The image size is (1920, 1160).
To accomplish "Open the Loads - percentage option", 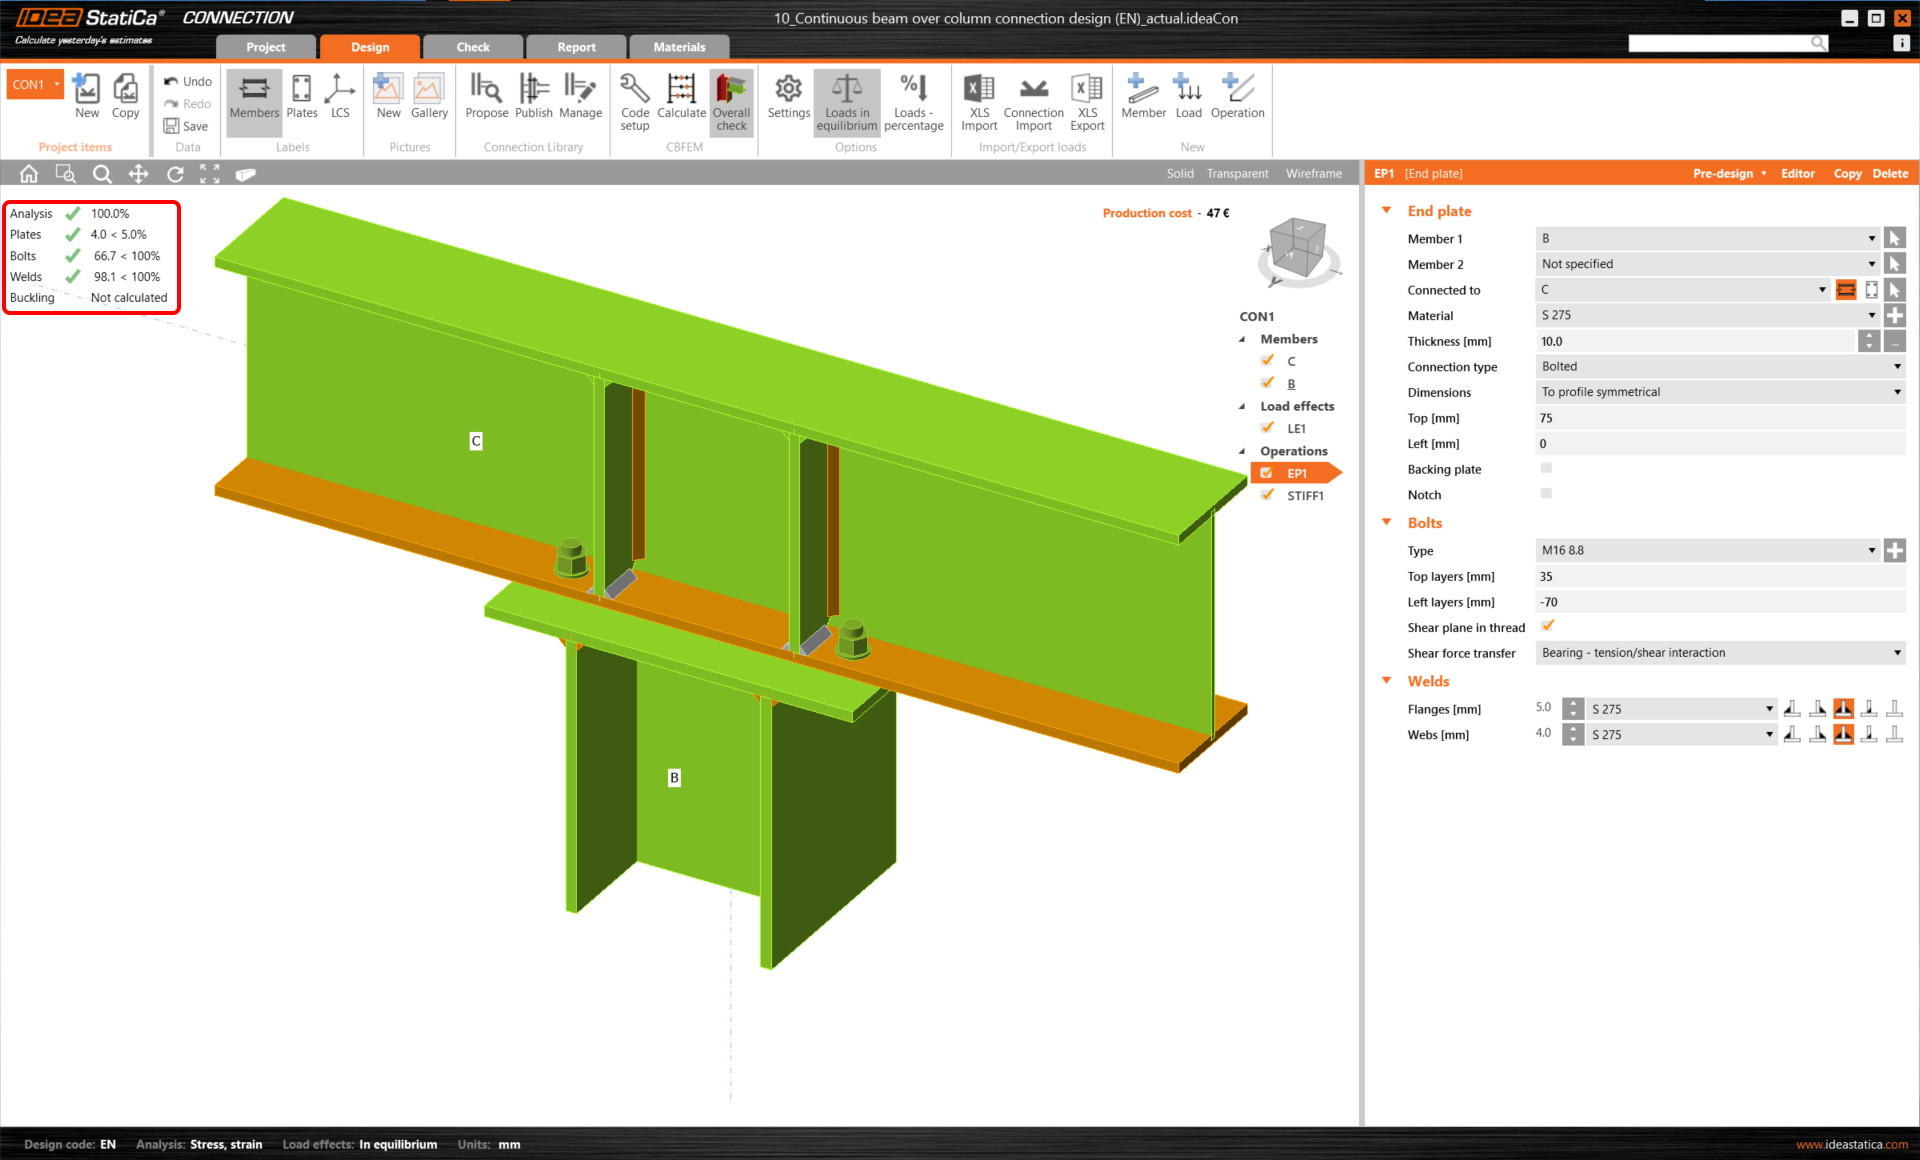I will tap(913, 100).
